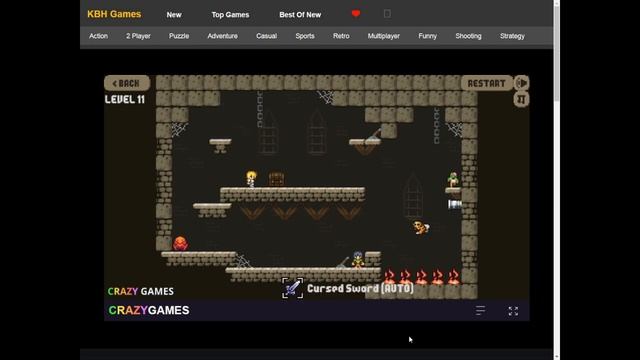The width and height of the screenshot is (640, 360).
Task: Open the CrazyGames hamburger menu icon
Action: (x=480, y=311)
